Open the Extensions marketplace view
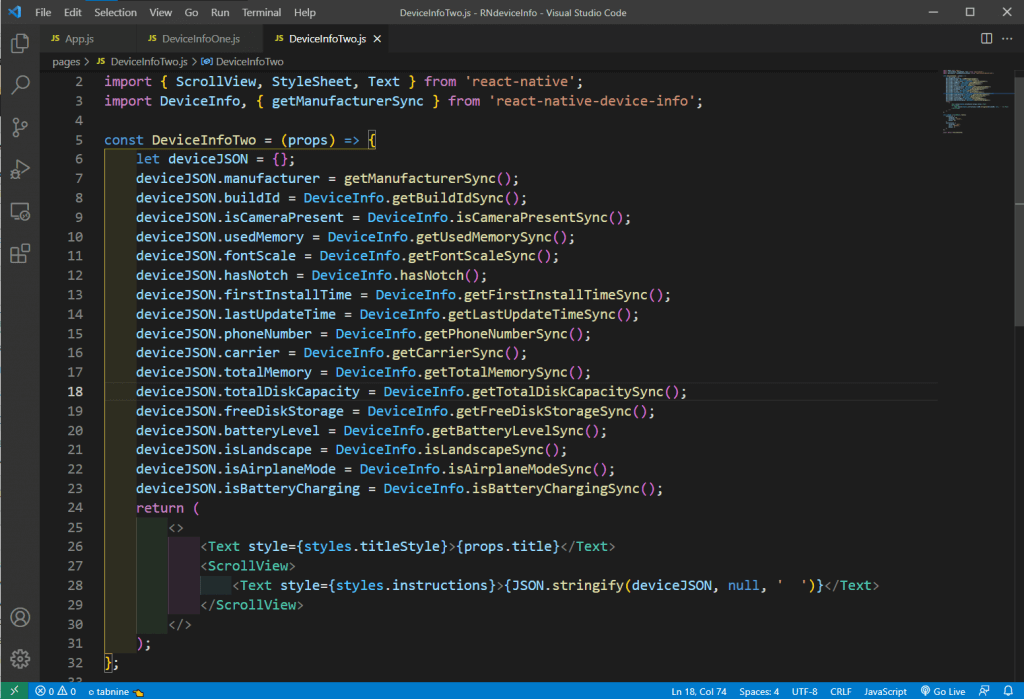Image resolution: width=1024 pixels, height=699 pixels. (x=19, y=254)
